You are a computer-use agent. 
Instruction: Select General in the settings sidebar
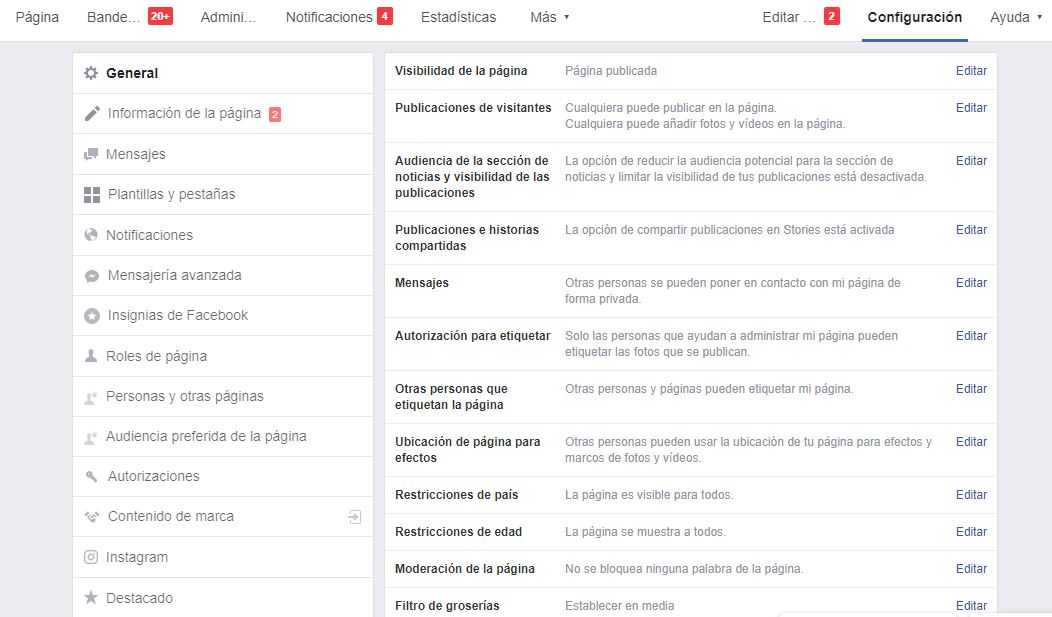click(x=223, y=73)
